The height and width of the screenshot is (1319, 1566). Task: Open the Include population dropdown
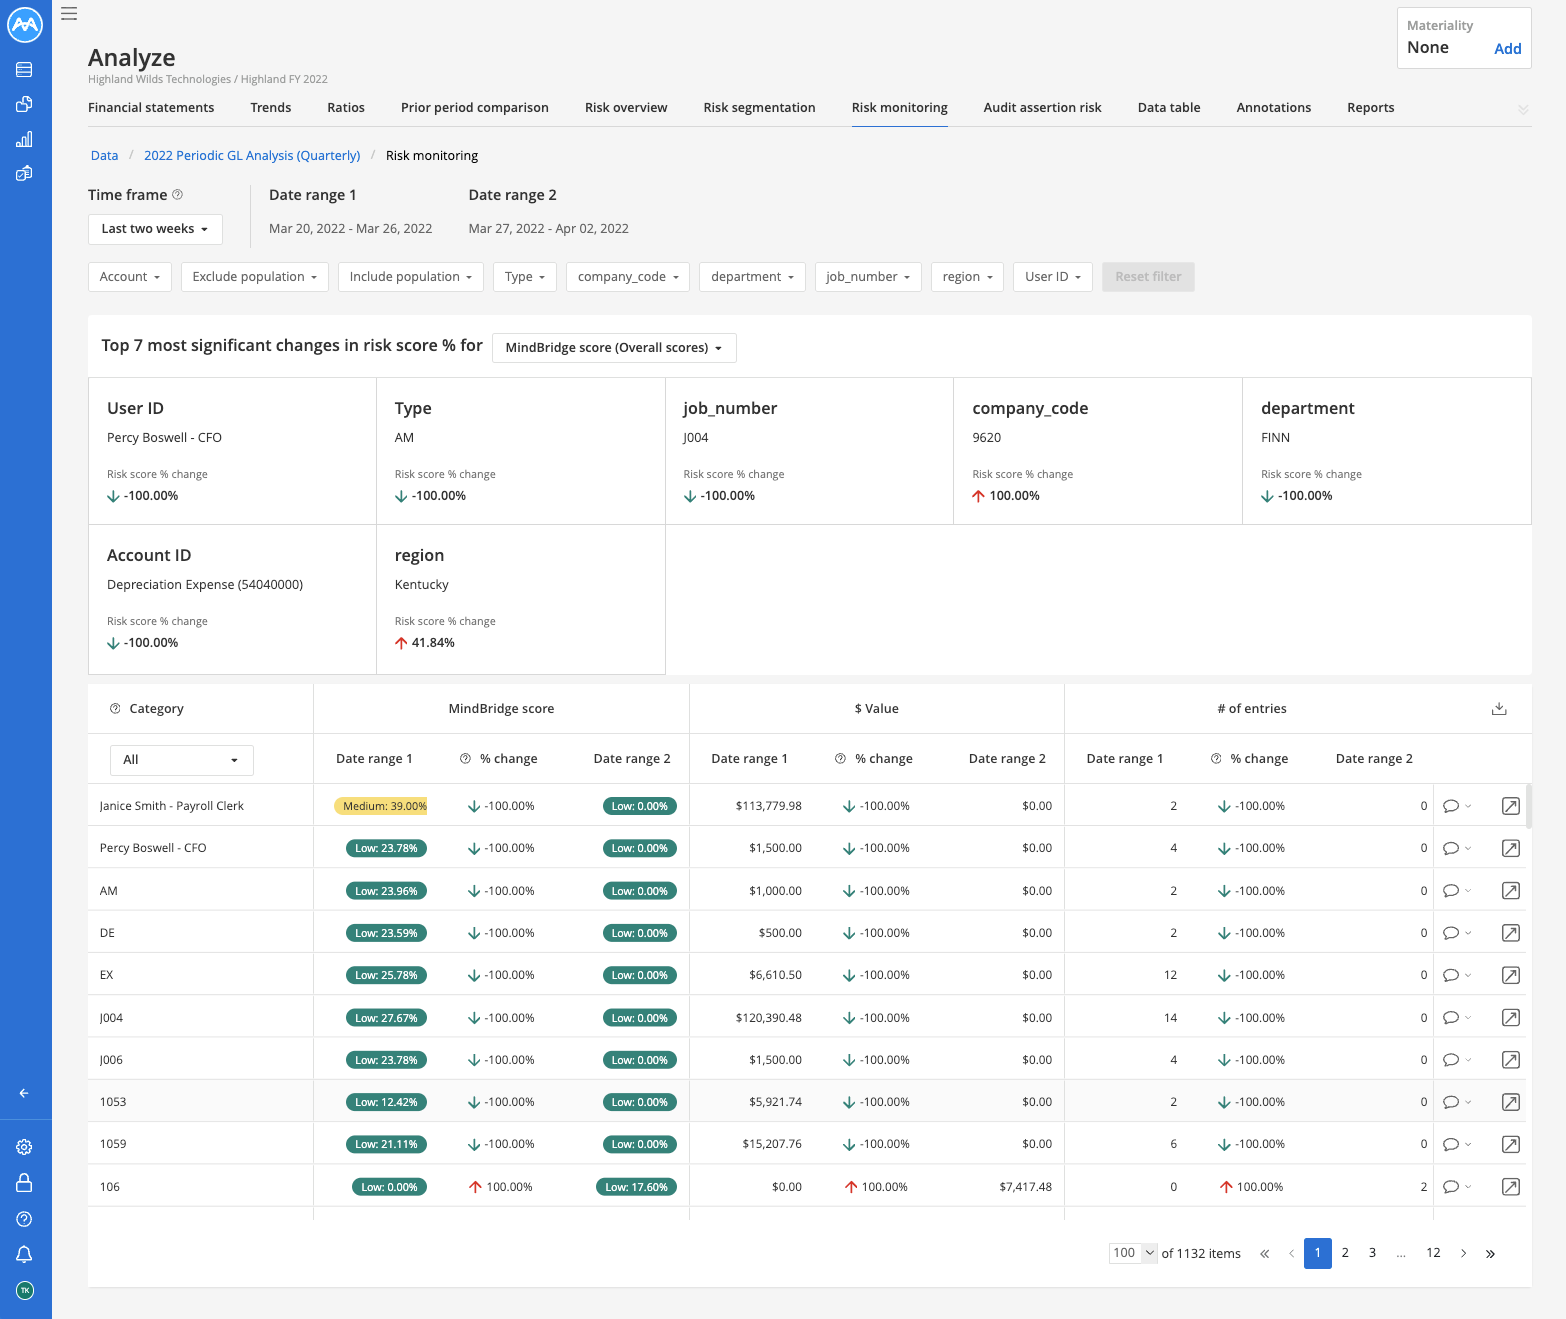[411, 277]
